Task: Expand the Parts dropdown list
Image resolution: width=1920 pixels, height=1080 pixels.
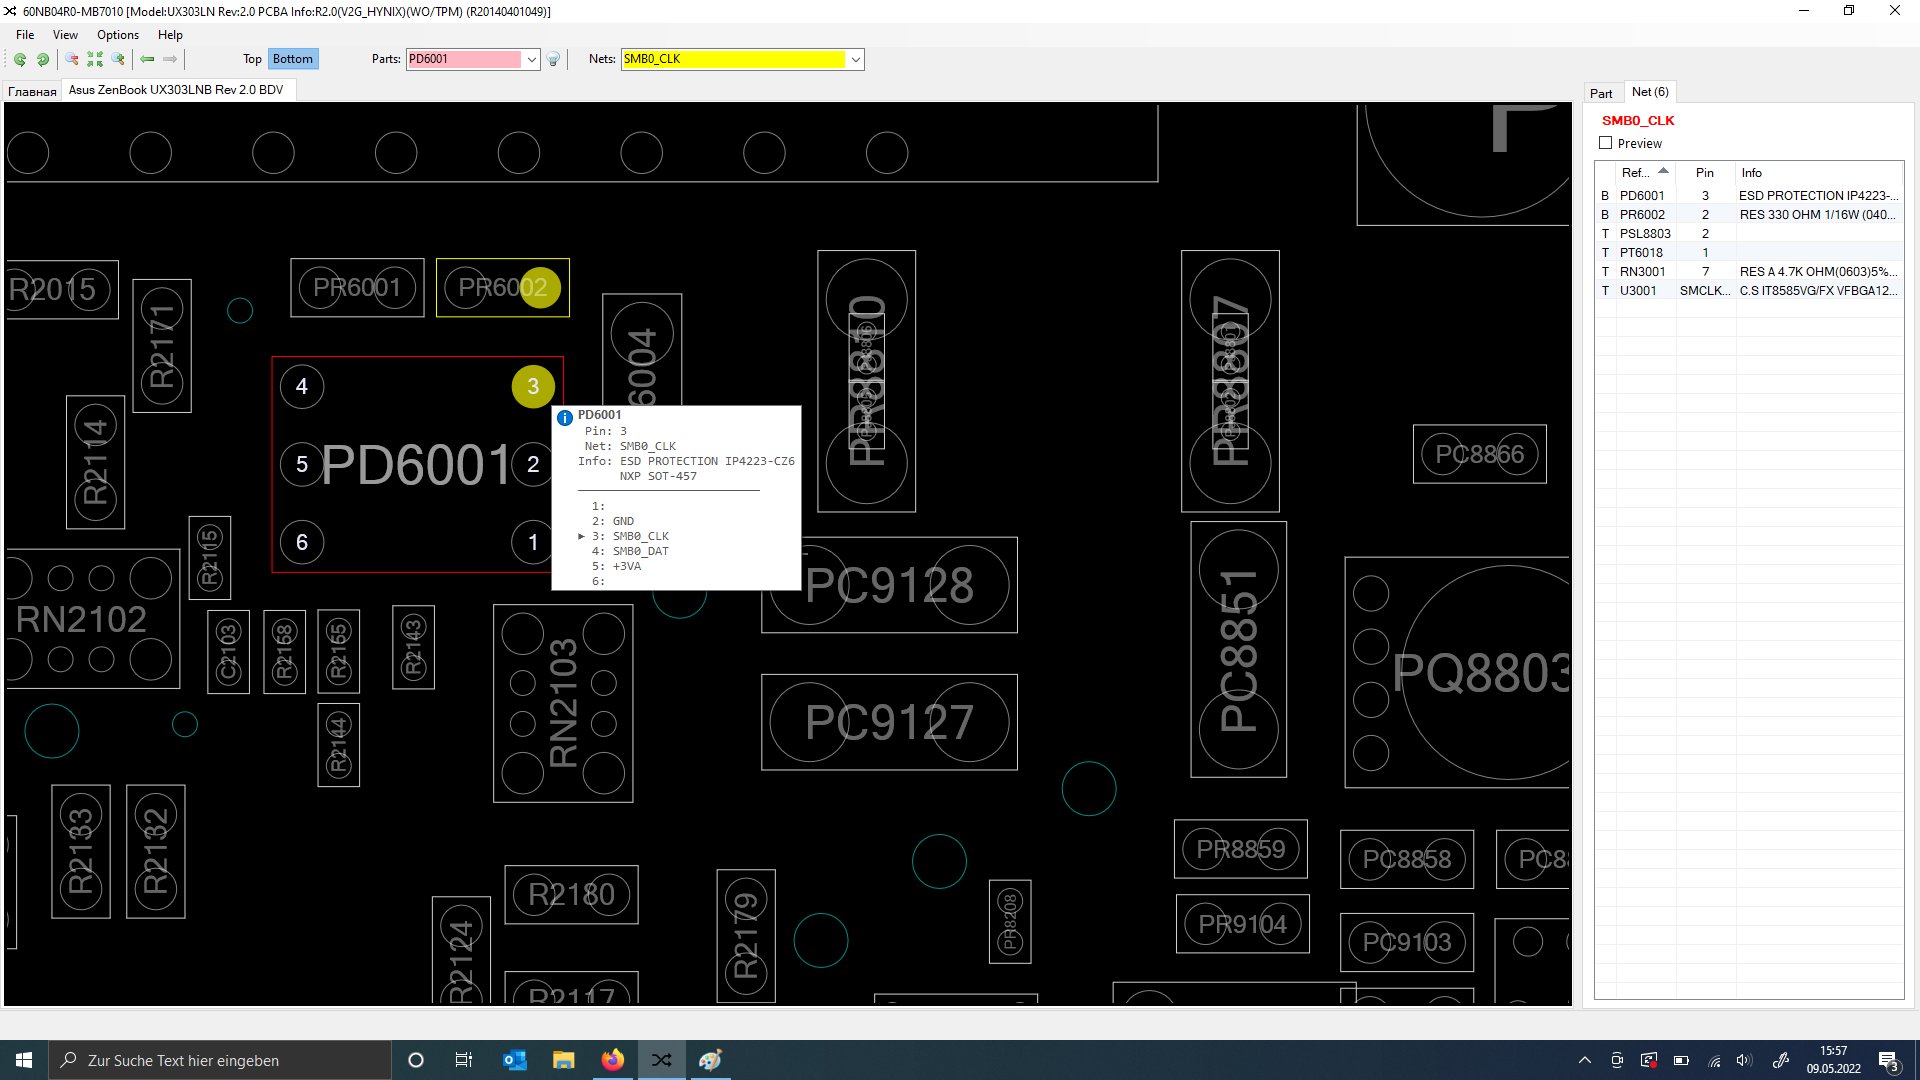Action: coord(532,59)
